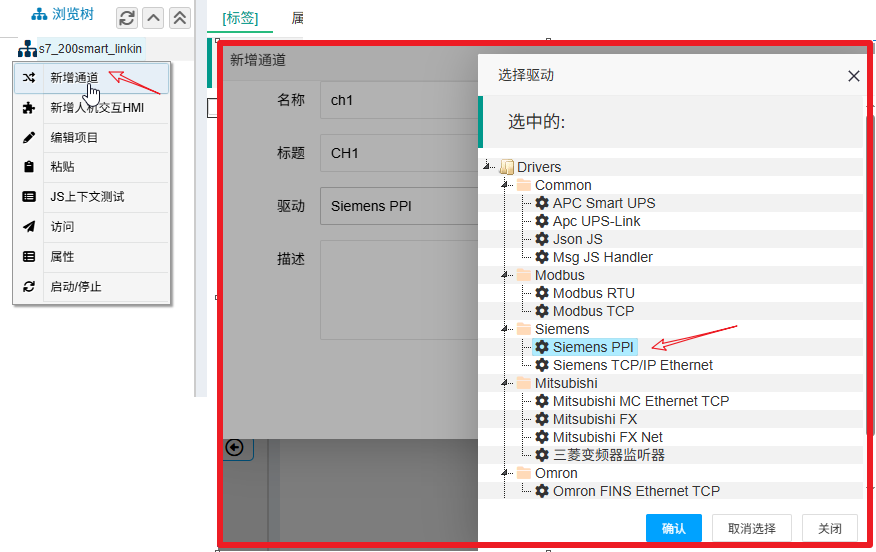
Task: Click the pencil icon next to 编辑项目
Action: (x=28, y=137)
